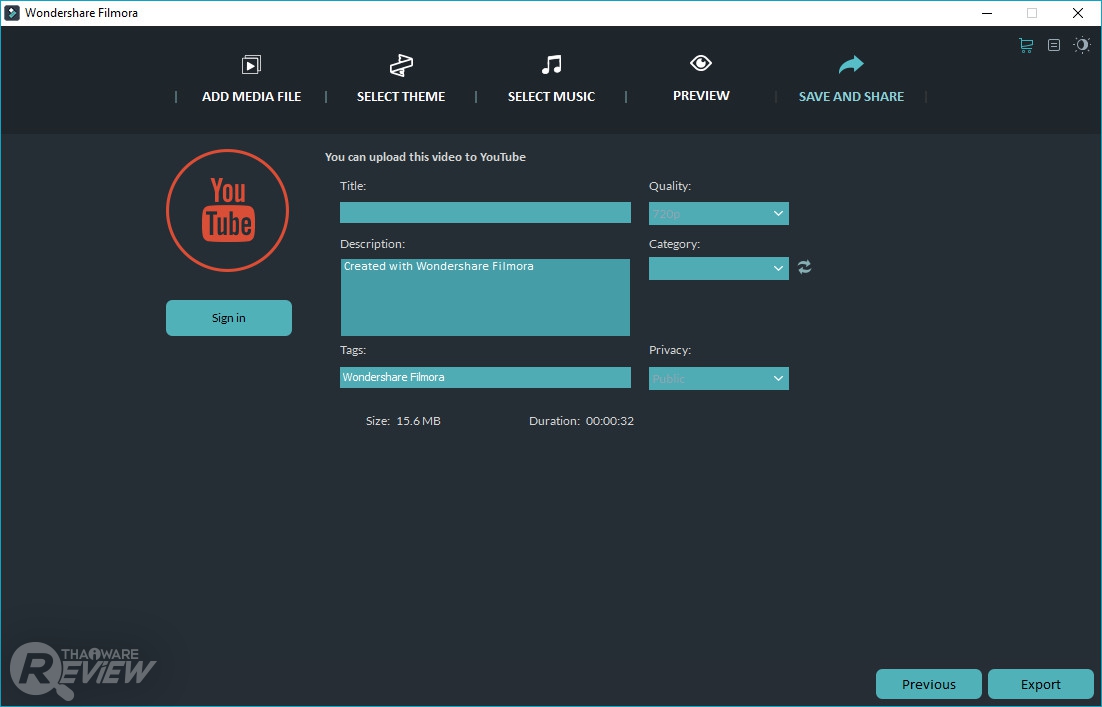1102x707 pixels.
Task: Open the Privacy dropdown
Action: pos(718,378)
